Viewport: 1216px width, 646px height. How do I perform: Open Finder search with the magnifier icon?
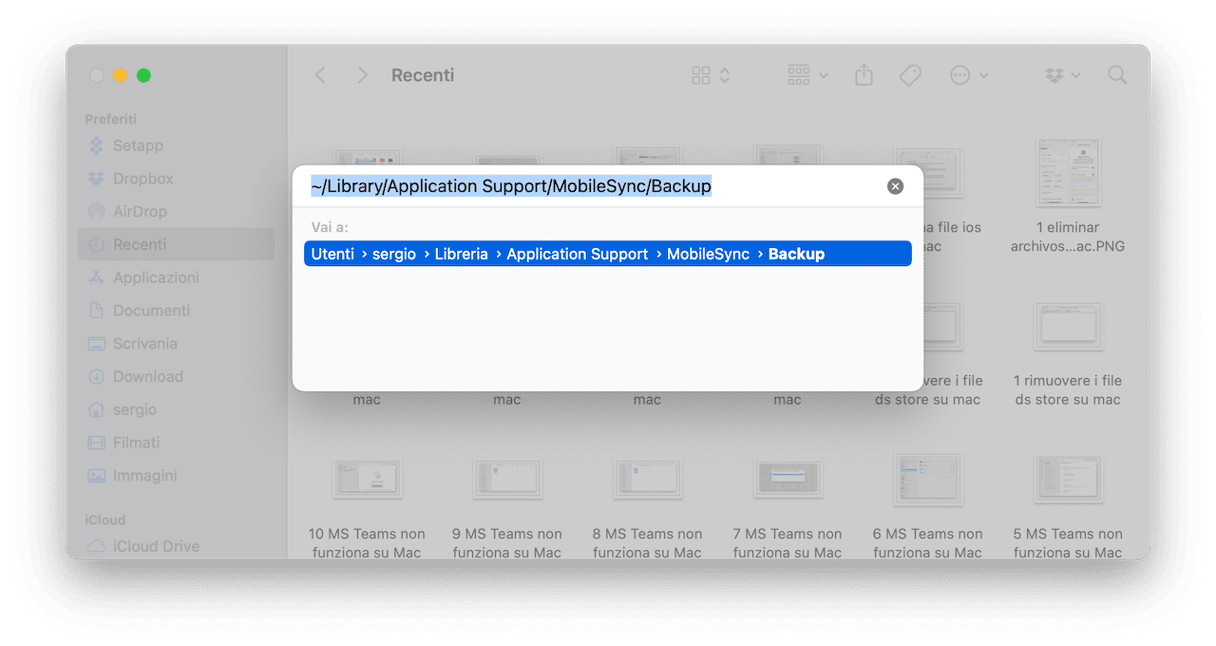click(x=1117, y=76)
